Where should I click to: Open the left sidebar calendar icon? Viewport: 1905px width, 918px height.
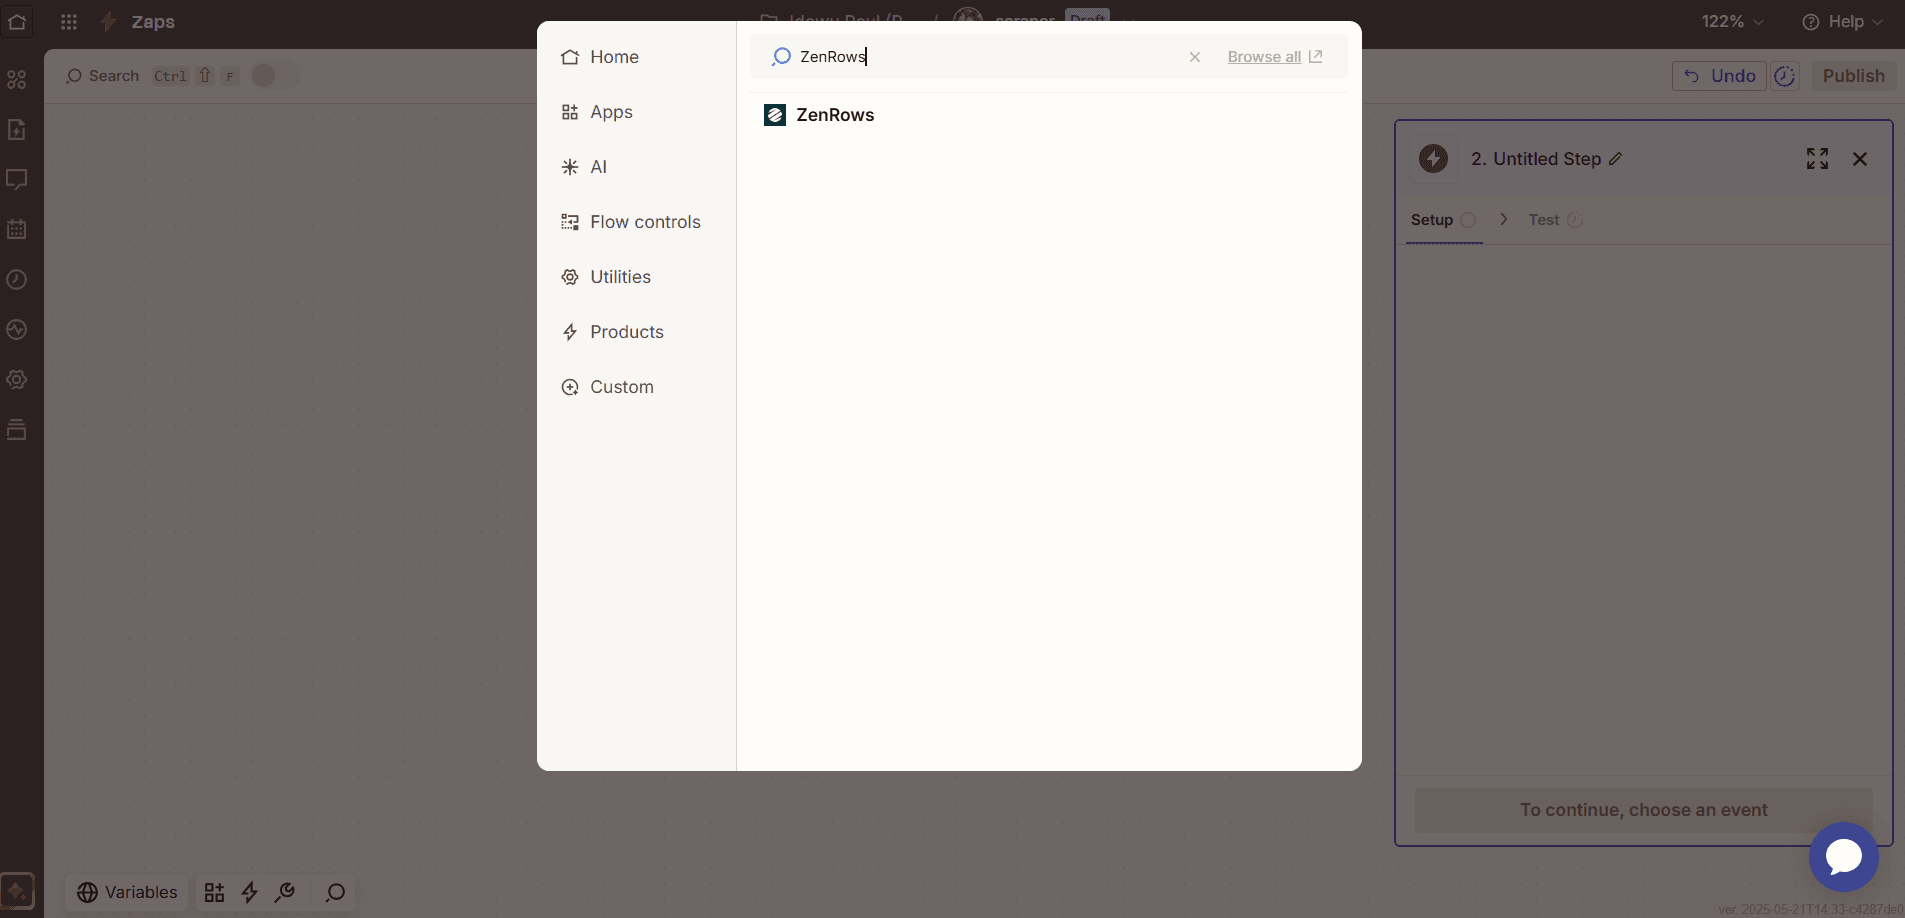click(17, 229)
